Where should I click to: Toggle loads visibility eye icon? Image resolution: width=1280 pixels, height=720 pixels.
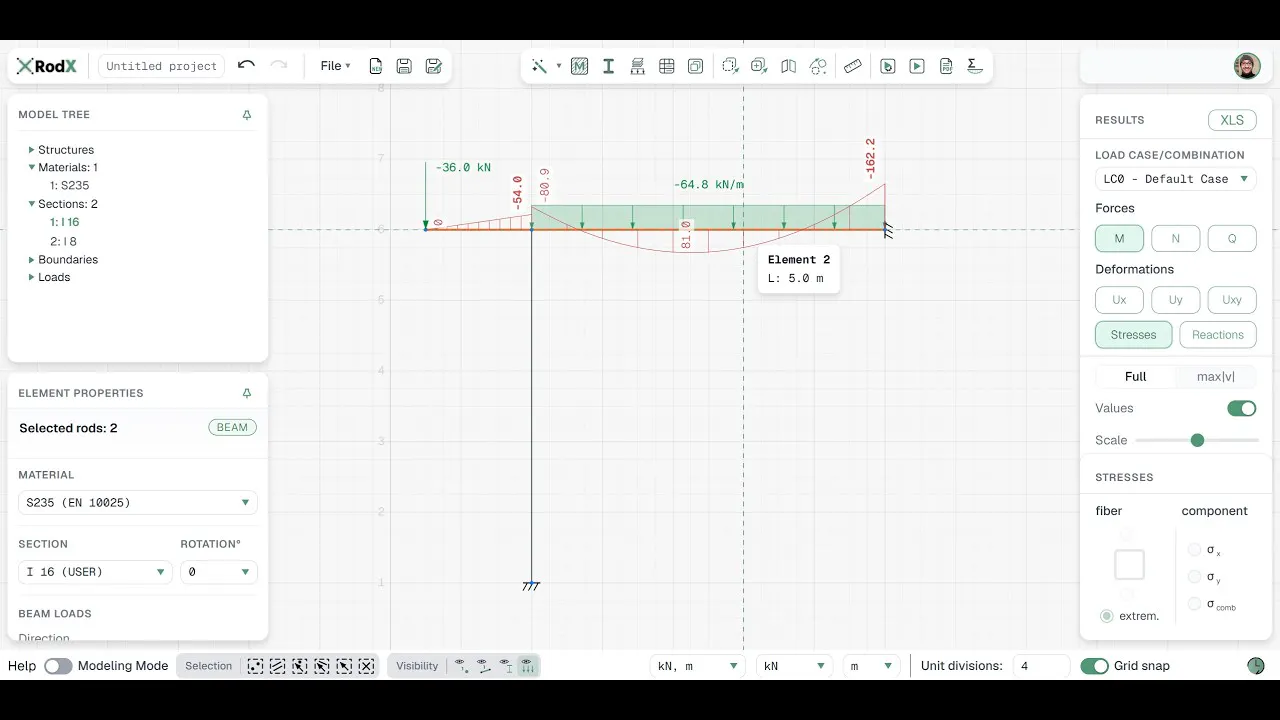527,666
